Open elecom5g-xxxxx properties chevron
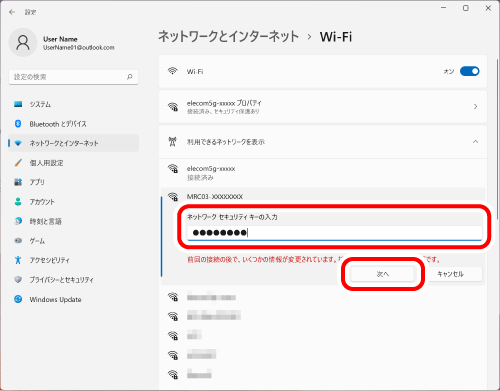 coord(475,107)
